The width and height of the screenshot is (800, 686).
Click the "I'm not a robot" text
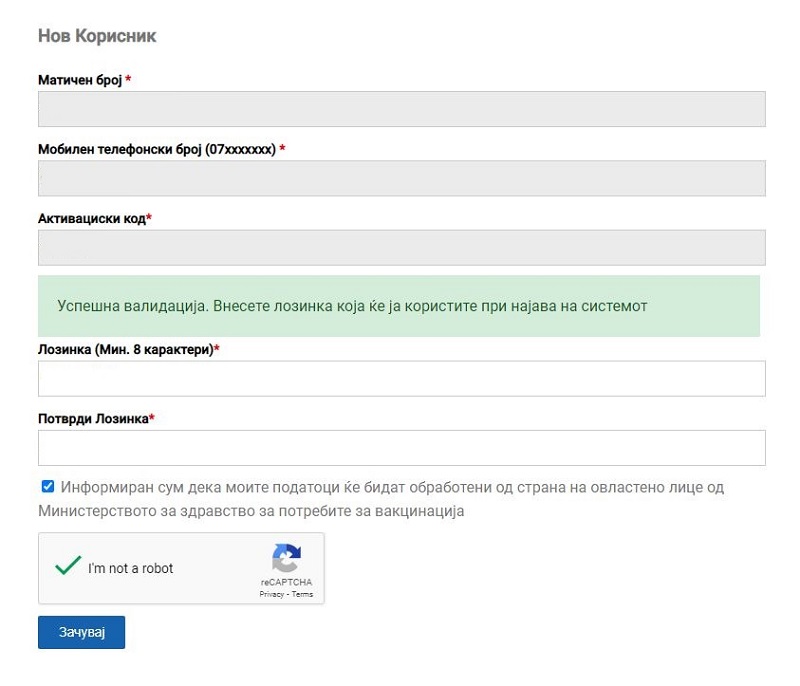pyautogui.click(x=130, y=568)
